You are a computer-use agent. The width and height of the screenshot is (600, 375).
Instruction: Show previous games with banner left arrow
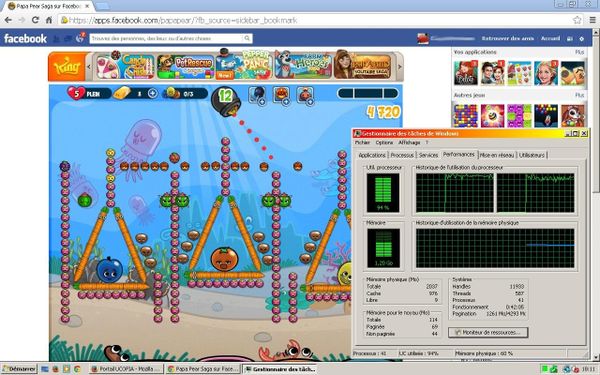tap(89, 67)
